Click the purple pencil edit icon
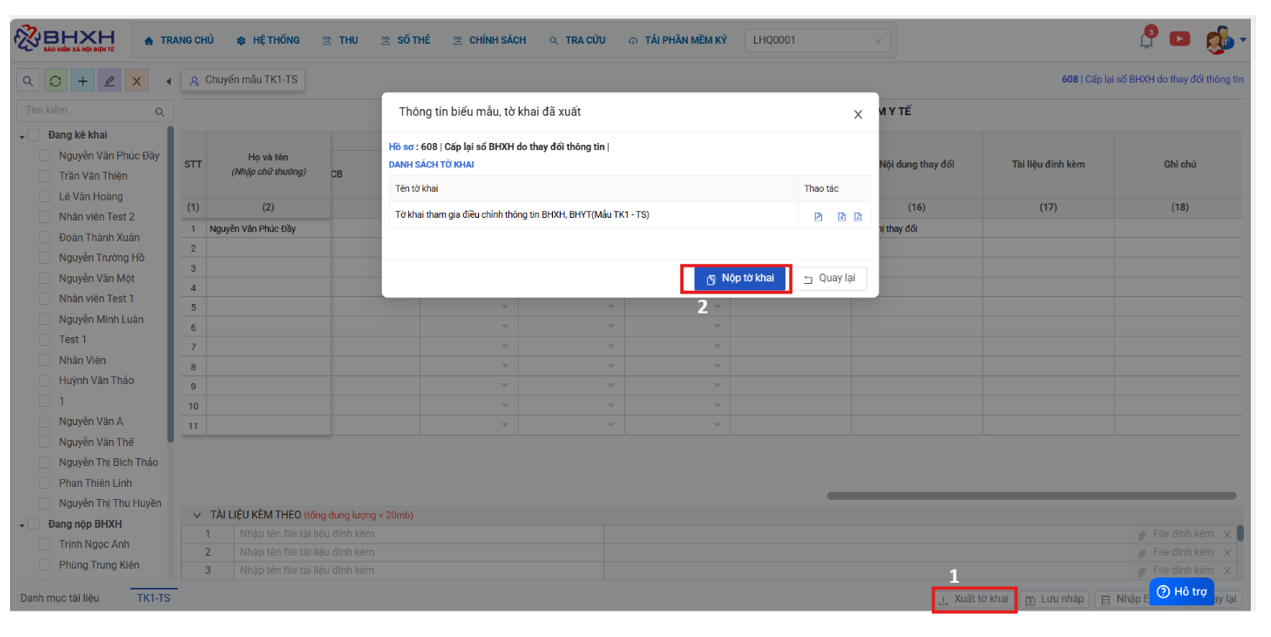The image size is (1271, 637). 110,81
